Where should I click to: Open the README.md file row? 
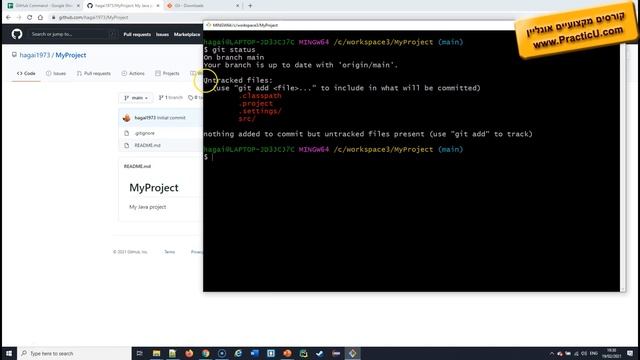161,145
